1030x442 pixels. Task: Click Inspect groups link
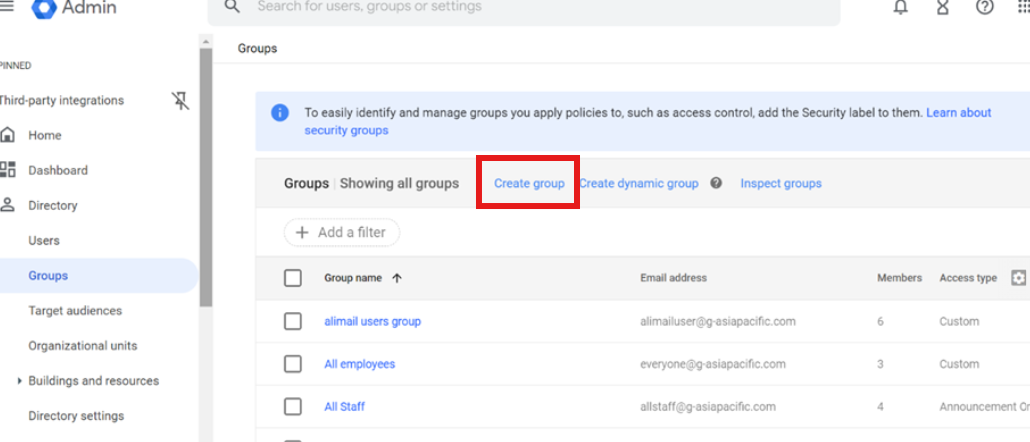781,183
